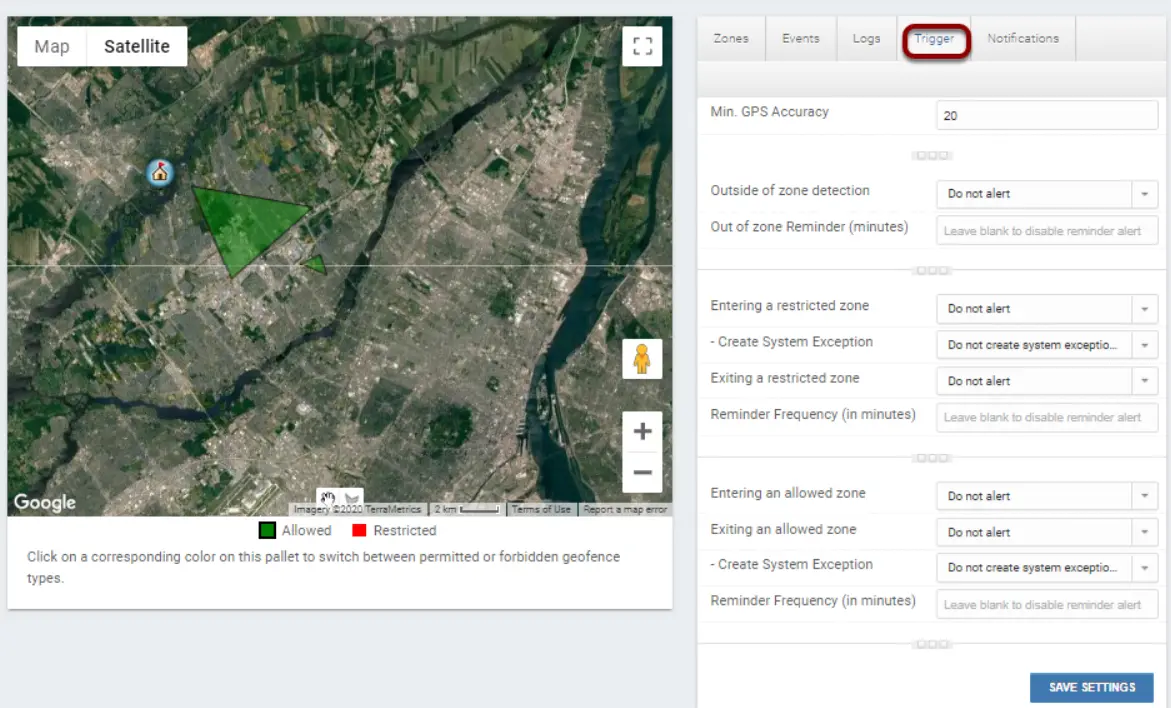Viewport: 1171px width, 708px height.
Task: Select the green Allowed geofence swatch
Action: pos(266,531)
